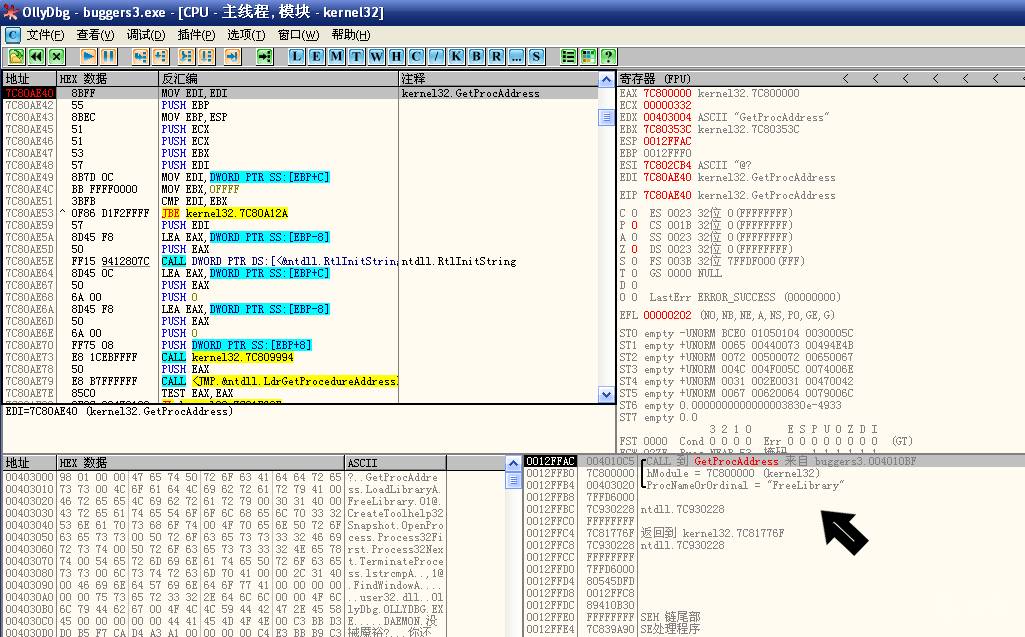The width and height of the screenshot is (1025, 637).
Task: Open Executable modules with E button
Action: (316, 56)
